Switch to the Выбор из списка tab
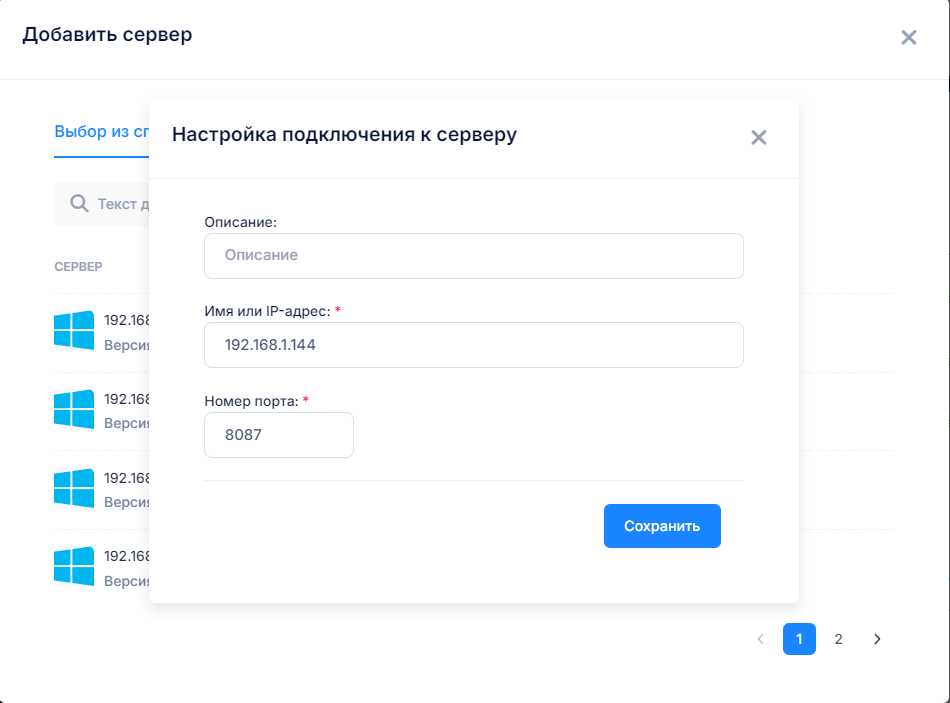Viewport: 950px width, 703px height. [102, 131]
